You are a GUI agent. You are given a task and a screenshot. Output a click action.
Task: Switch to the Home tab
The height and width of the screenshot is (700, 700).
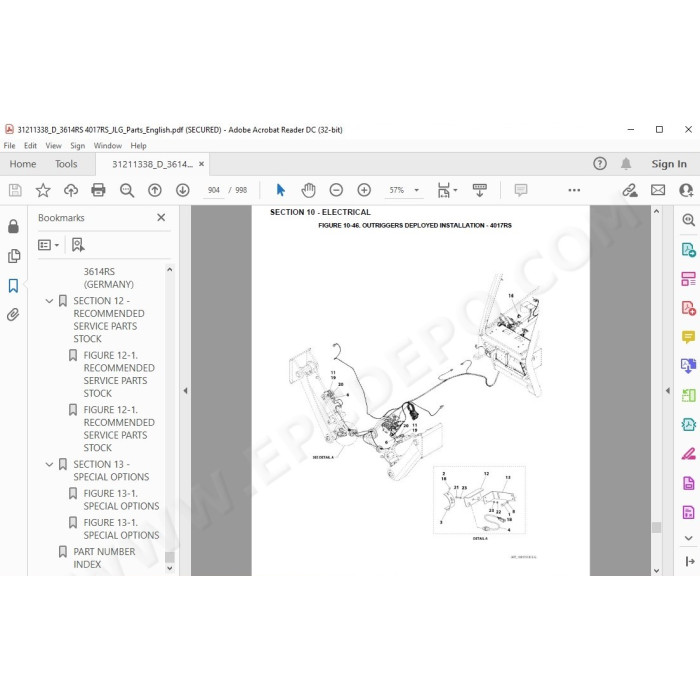(x=23, y=164)
